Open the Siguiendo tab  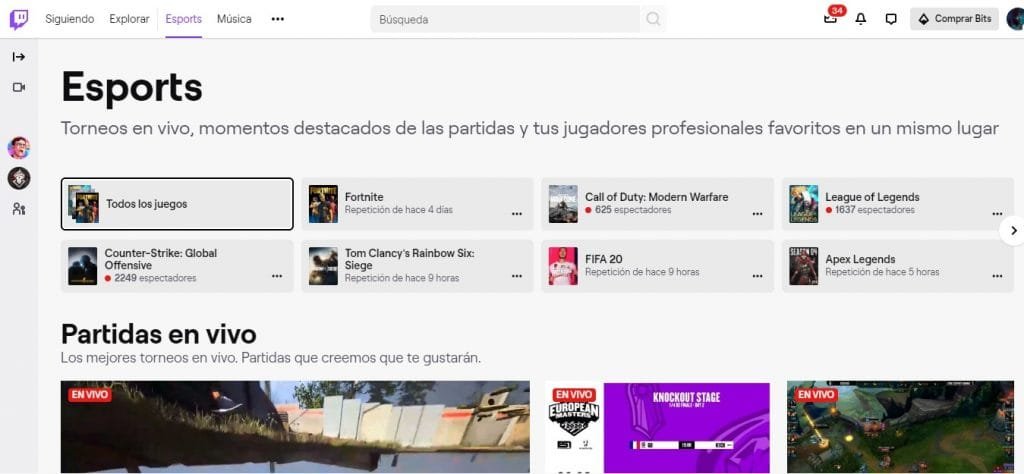(x=69, y=19)
